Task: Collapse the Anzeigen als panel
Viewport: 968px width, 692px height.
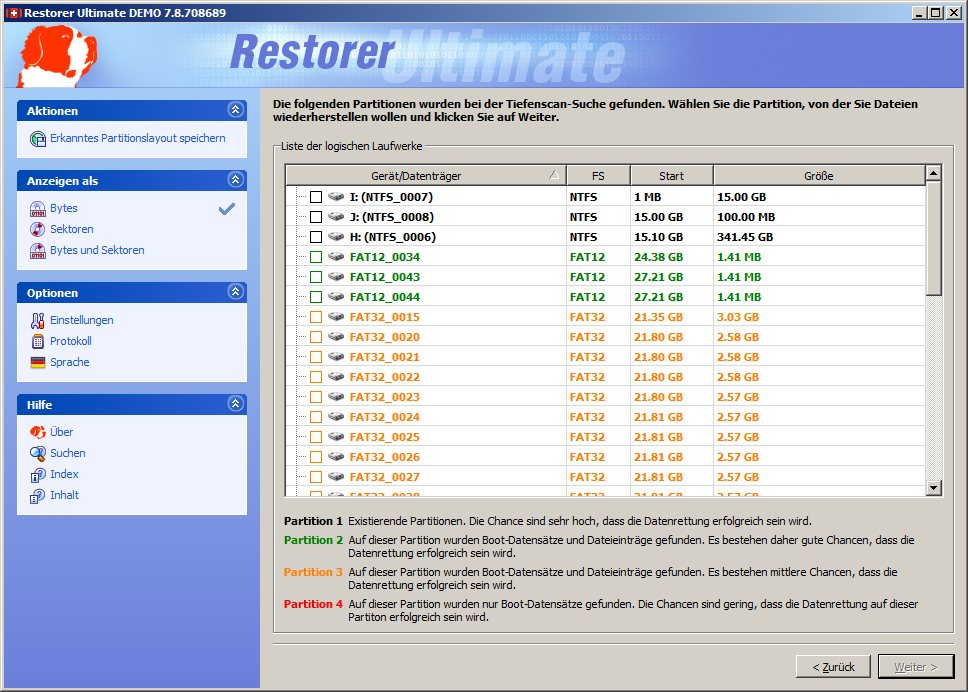Action: (235, 180)
